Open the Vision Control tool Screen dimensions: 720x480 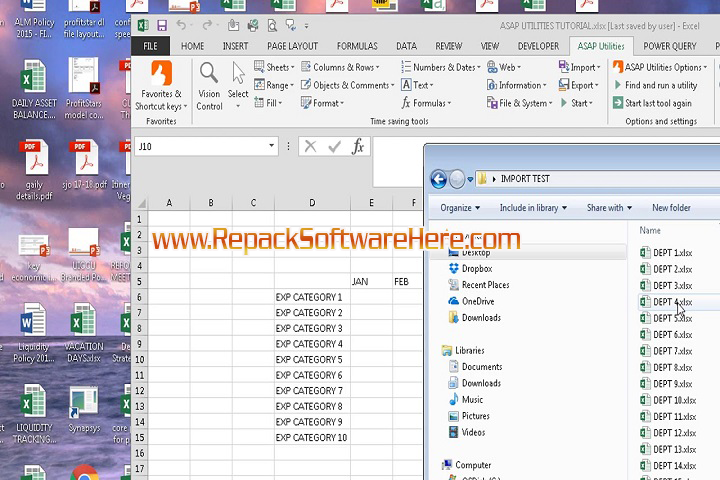tap(209, 86)
